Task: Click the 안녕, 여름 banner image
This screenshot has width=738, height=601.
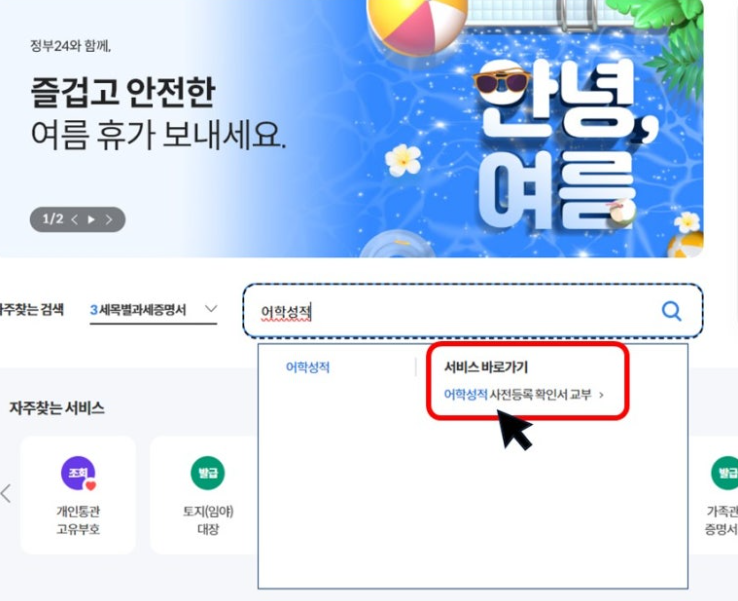Action: pos(532,128)
